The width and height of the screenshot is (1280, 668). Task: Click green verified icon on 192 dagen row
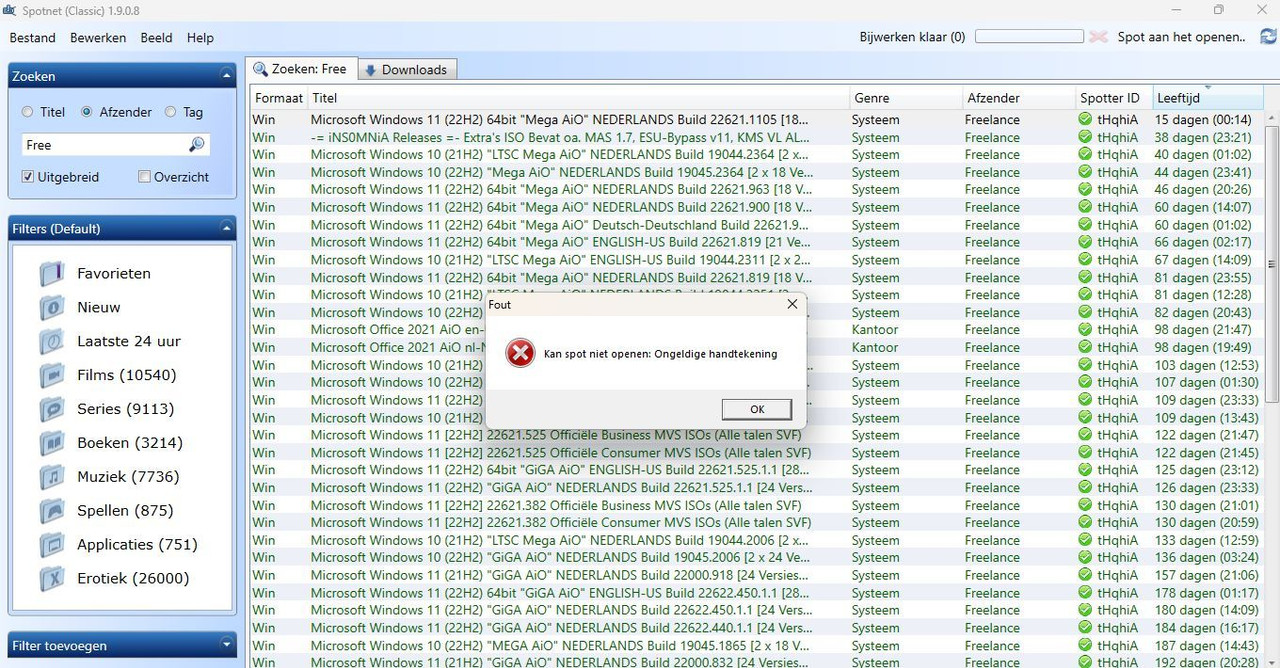(1085, 661)
